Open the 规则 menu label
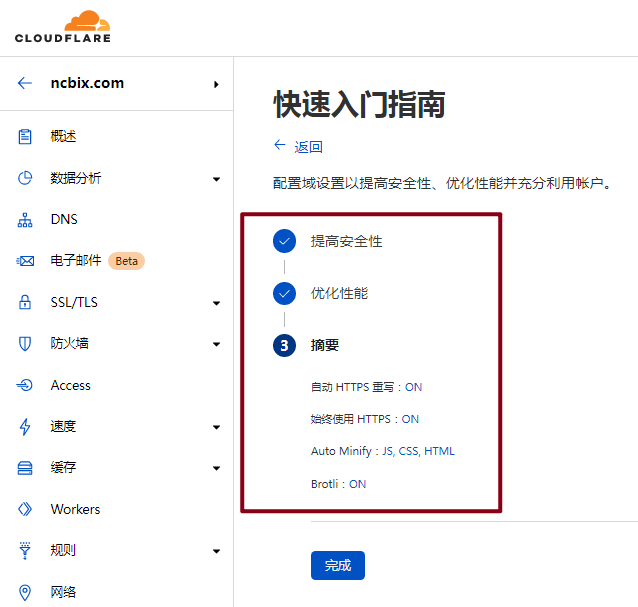 [x=63, y=550]
